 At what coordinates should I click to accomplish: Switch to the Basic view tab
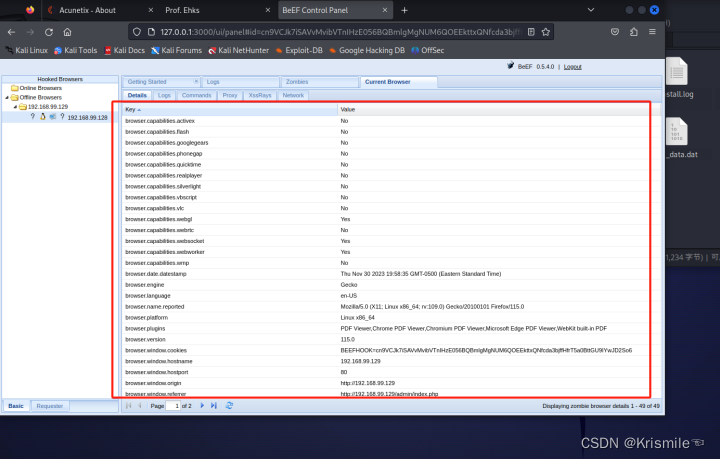(x=16, y=406)
